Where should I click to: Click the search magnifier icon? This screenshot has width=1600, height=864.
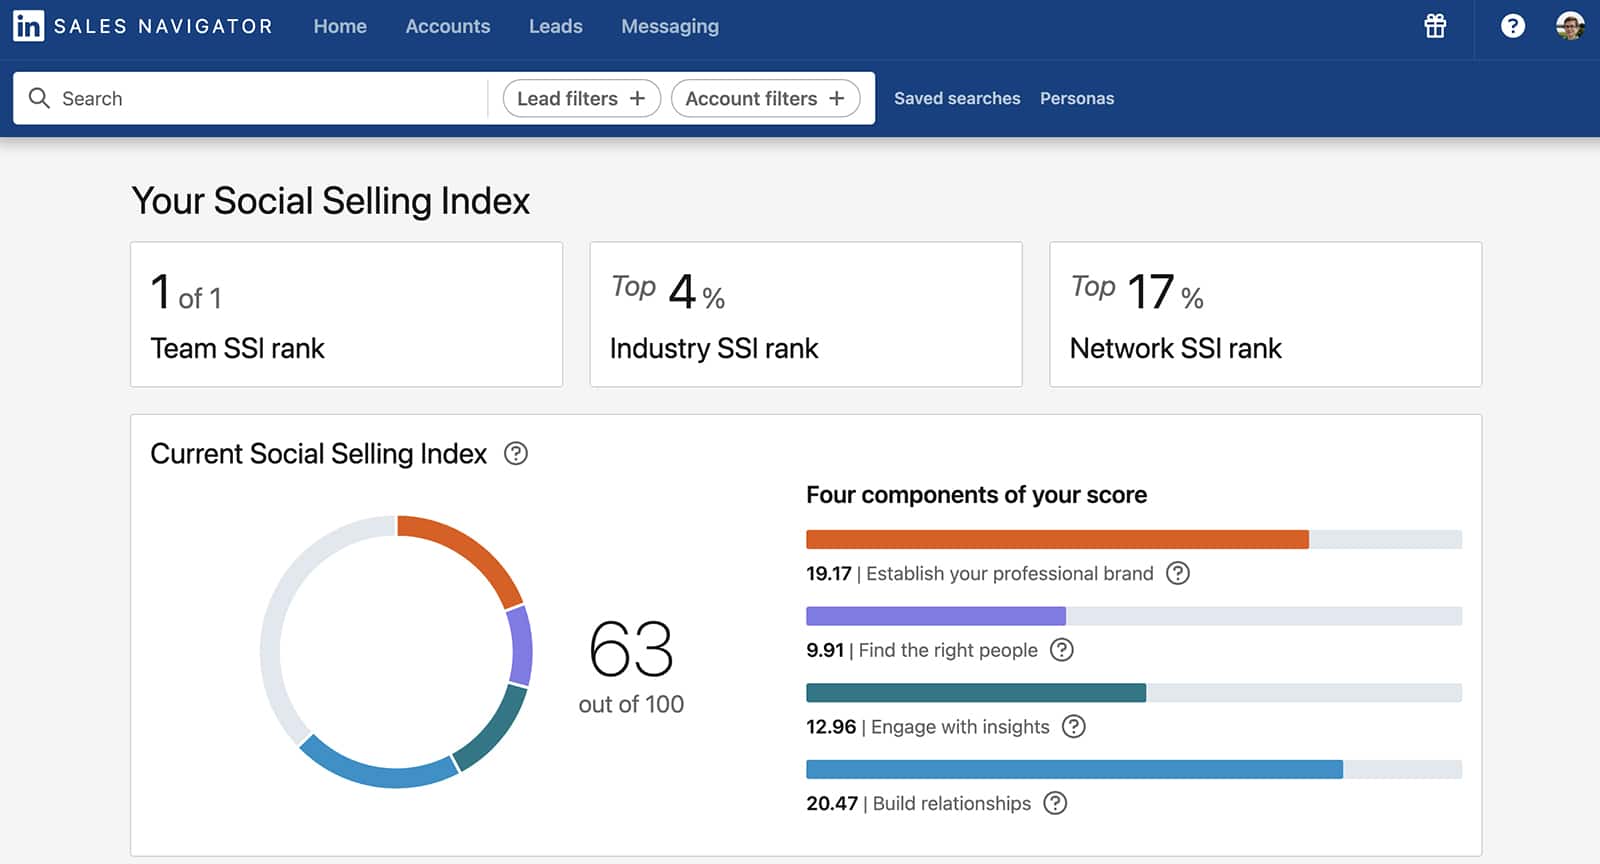[x=39, y=98]
